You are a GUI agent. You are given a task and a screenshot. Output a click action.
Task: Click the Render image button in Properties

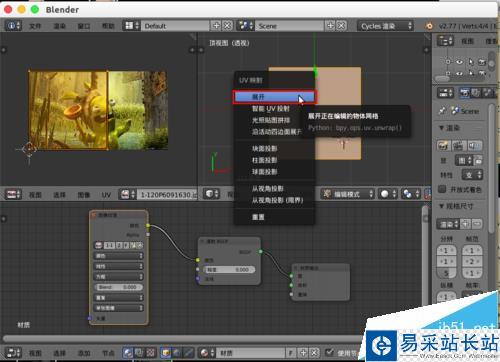pos(444,146)
